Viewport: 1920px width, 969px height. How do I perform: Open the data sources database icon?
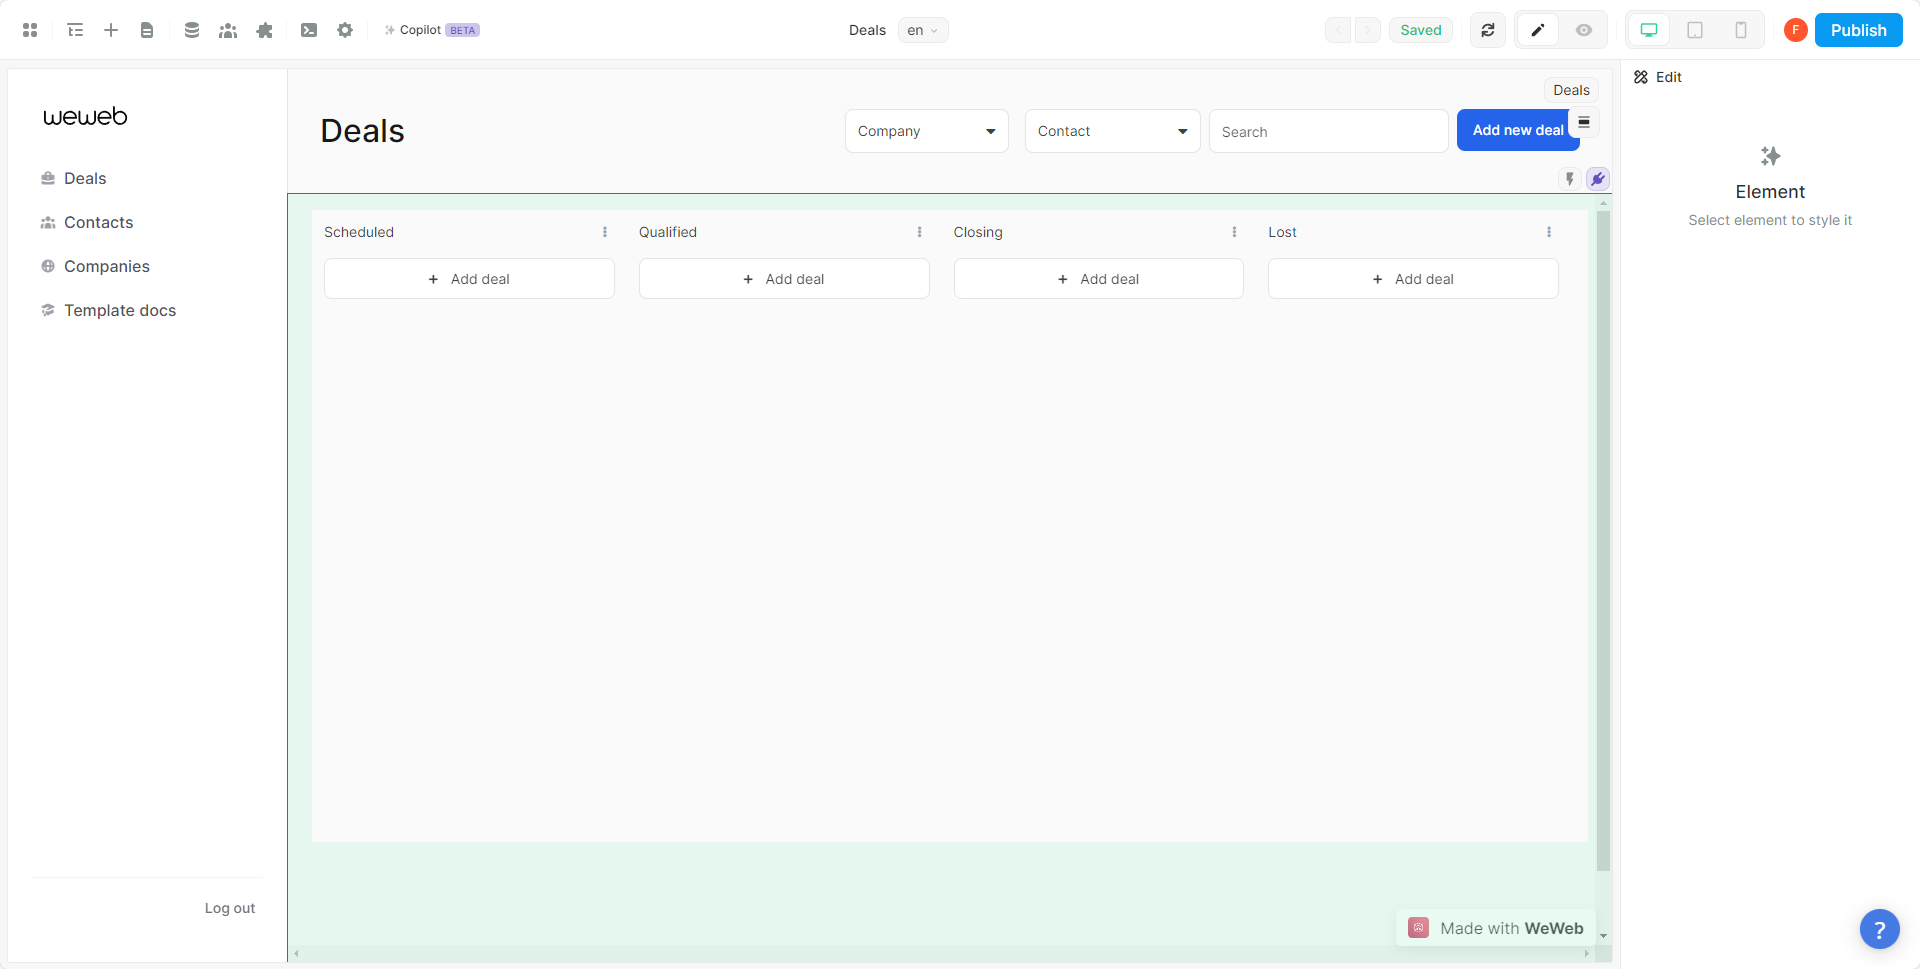(x=192, y=30)
